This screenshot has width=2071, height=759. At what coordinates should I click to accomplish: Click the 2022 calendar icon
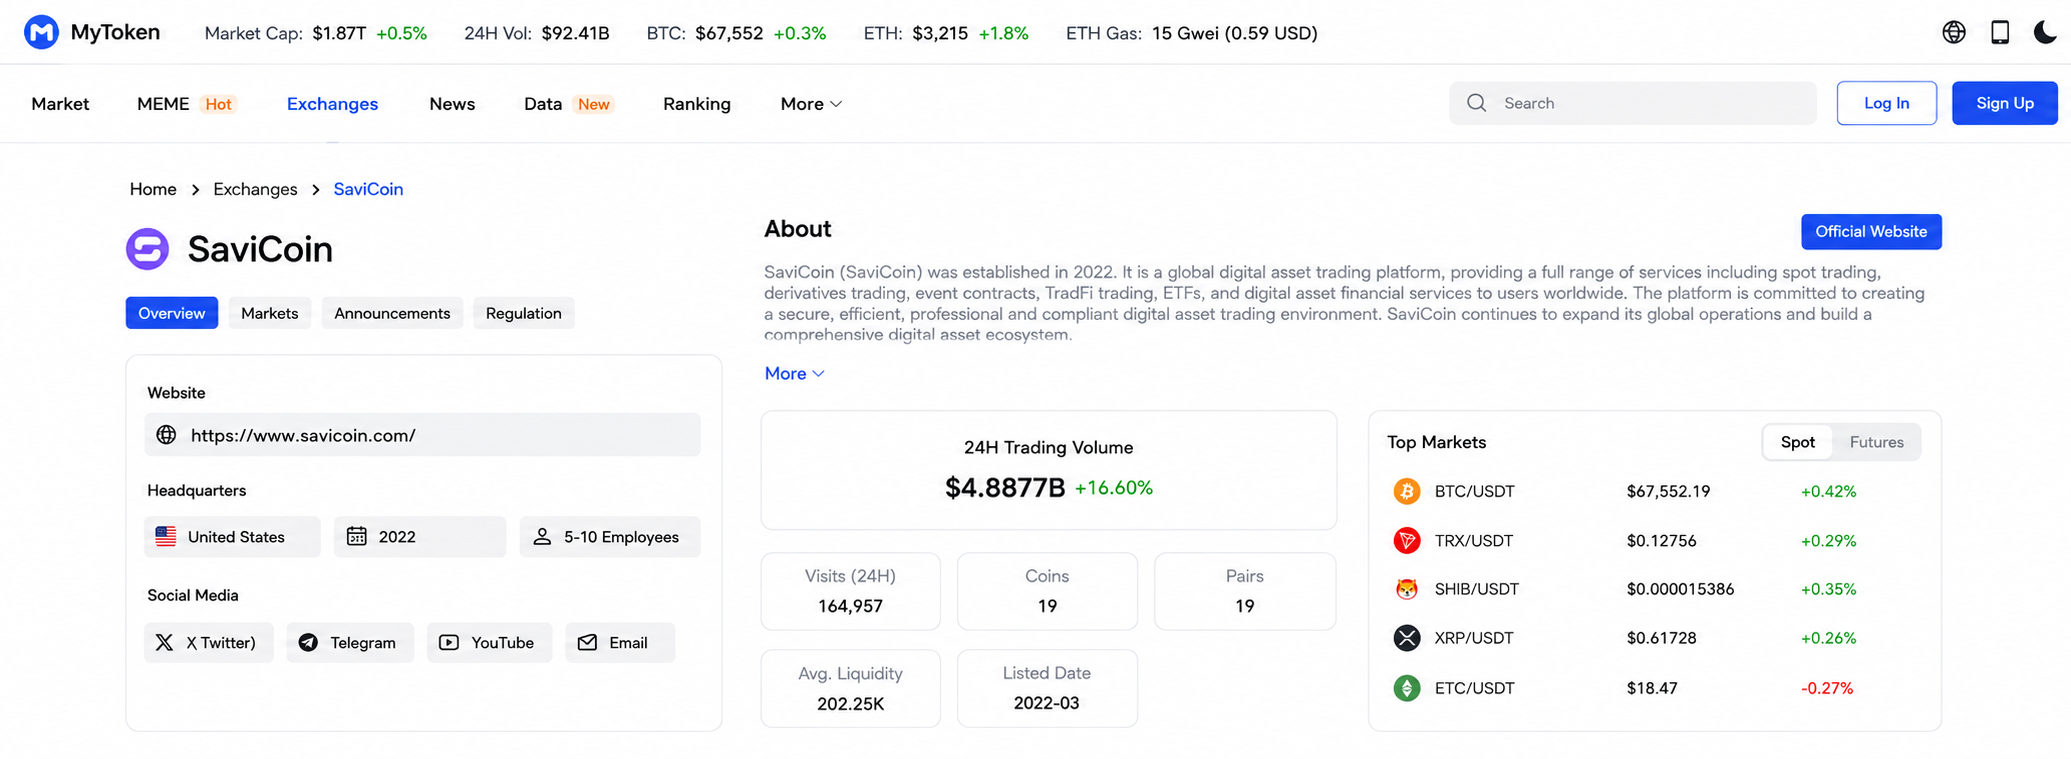tap(356, 537)
